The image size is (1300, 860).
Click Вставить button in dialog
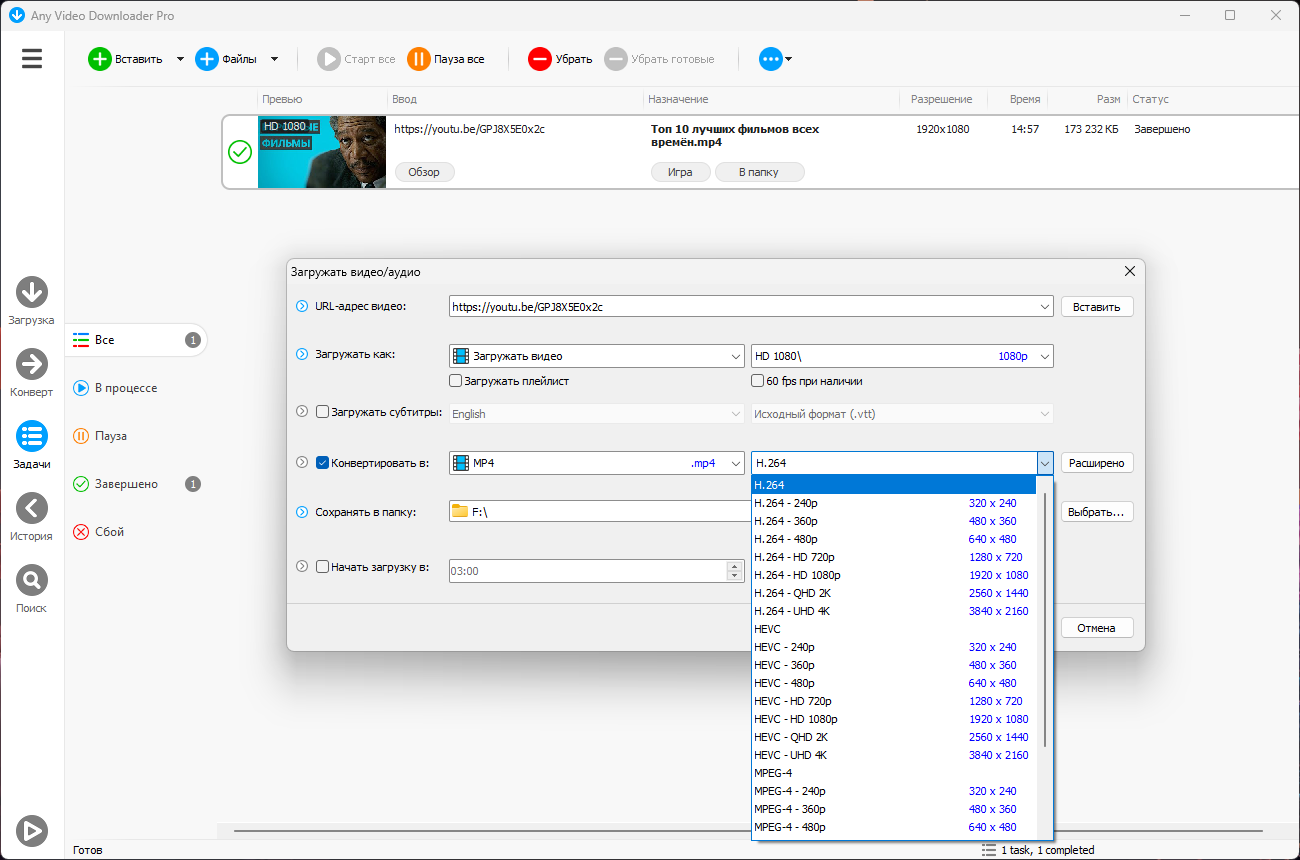point(1097,307)
